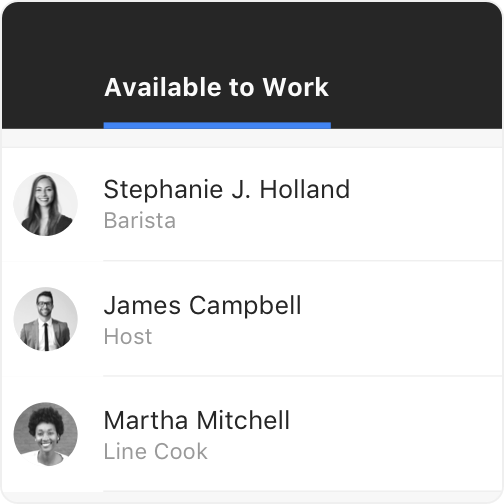
Task: Click divider line below Martha Mitchell
Action: click(303, 491)
